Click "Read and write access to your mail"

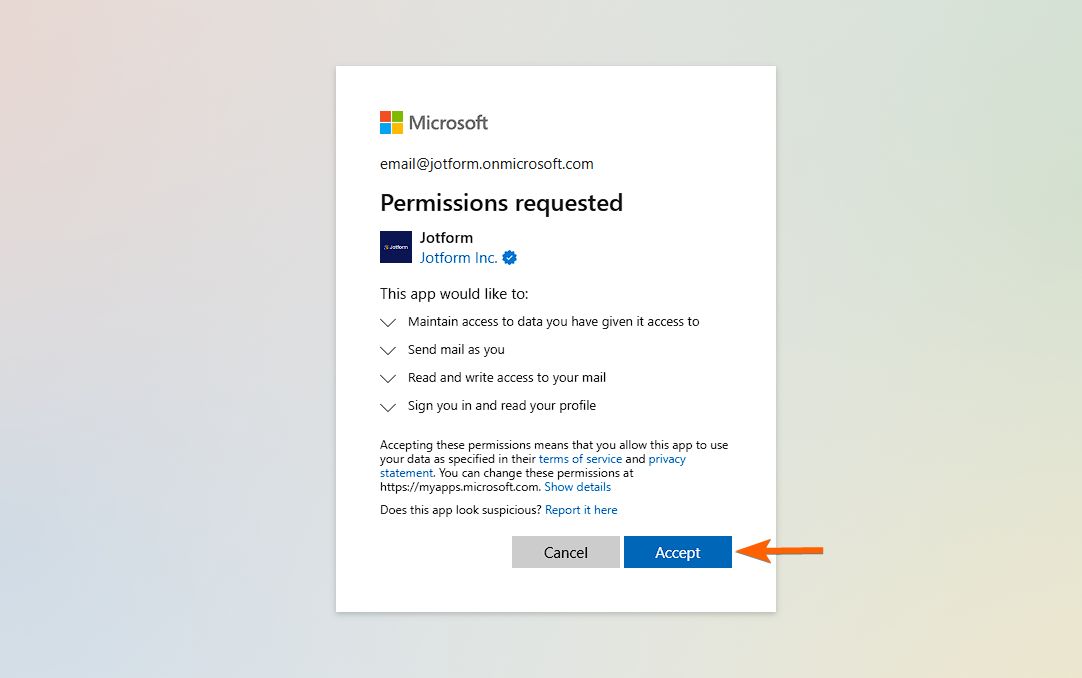tap(506, 378)
